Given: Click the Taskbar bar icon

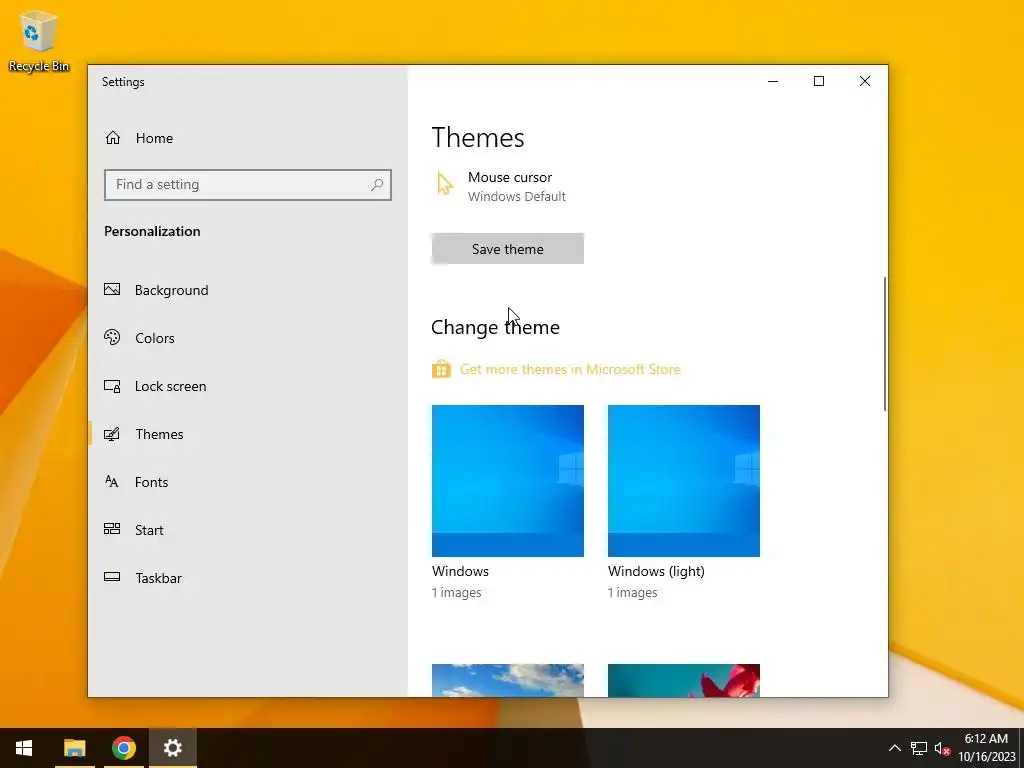Looking at the screenshot, I should coord(112,577).
